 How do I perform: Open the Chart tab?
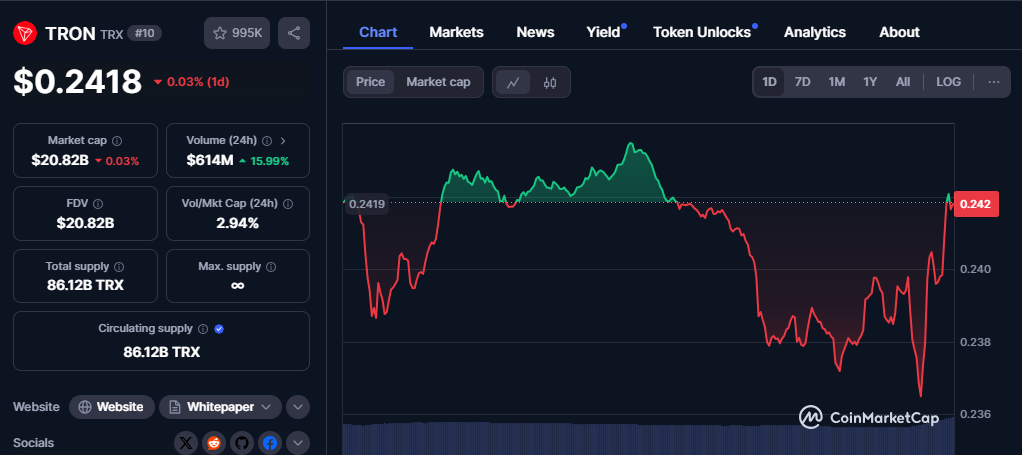point(378,32)
